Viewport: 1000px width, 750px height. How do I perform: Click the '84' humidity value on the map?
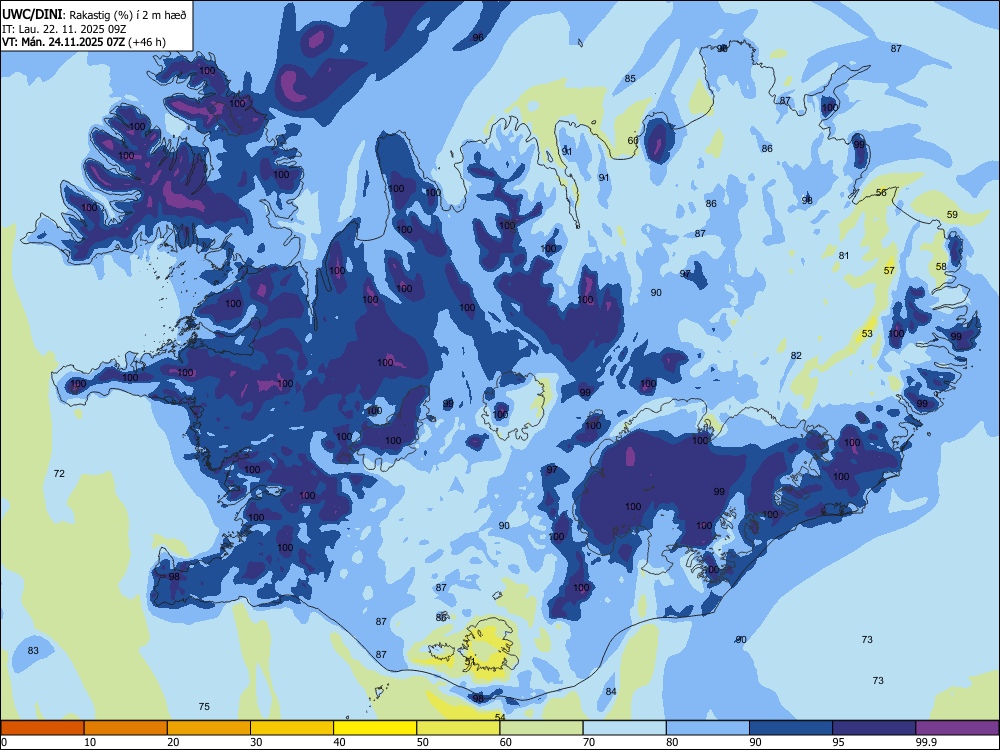[611, 691]
